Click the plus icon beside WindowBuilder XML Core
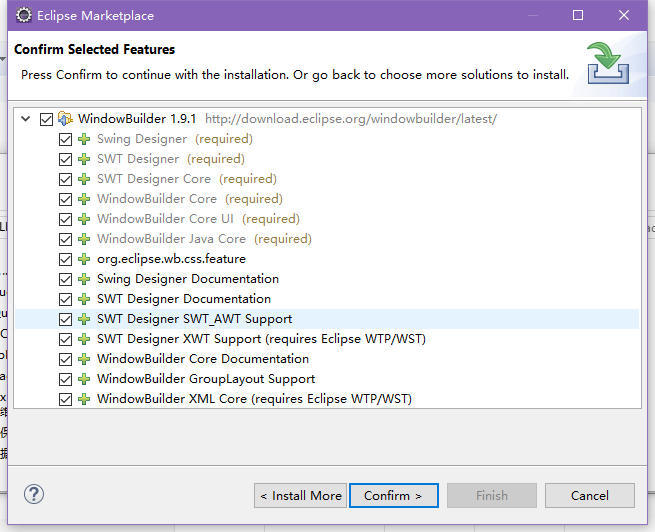Viewport: 655px width, 532px height. coord(84,399)
